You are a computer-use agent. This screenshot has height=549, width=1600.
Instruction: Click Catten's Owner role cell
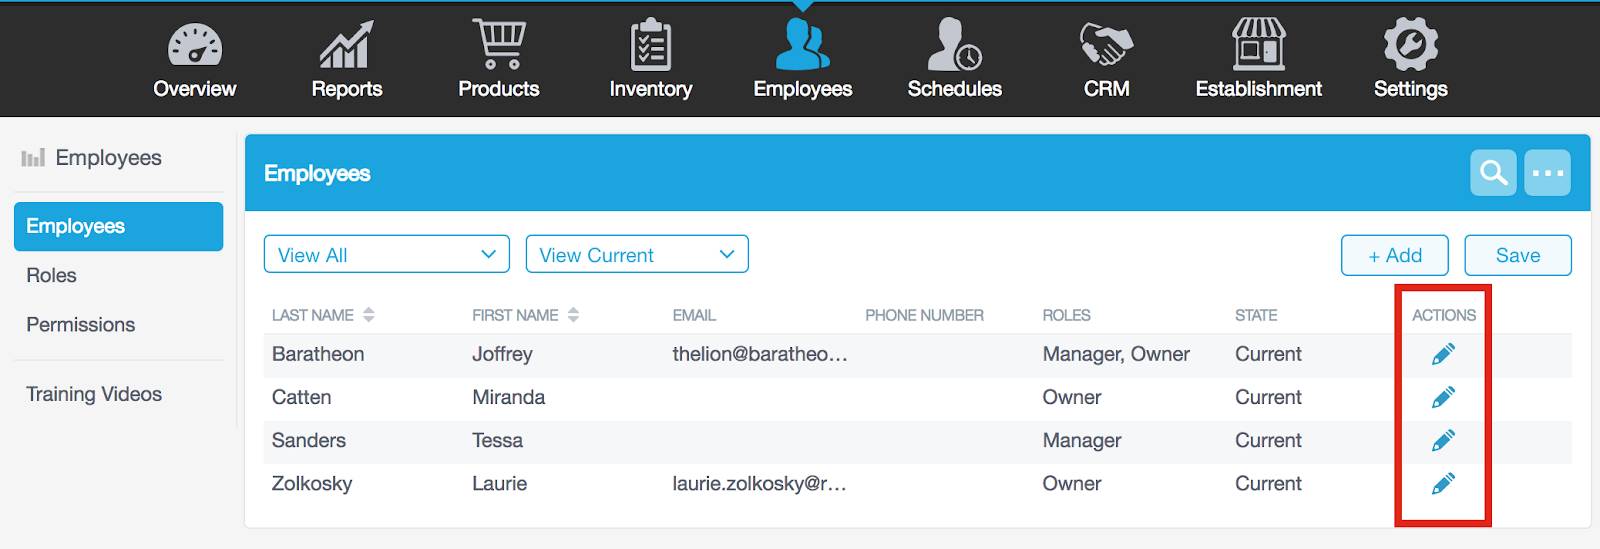point(1072,397)
